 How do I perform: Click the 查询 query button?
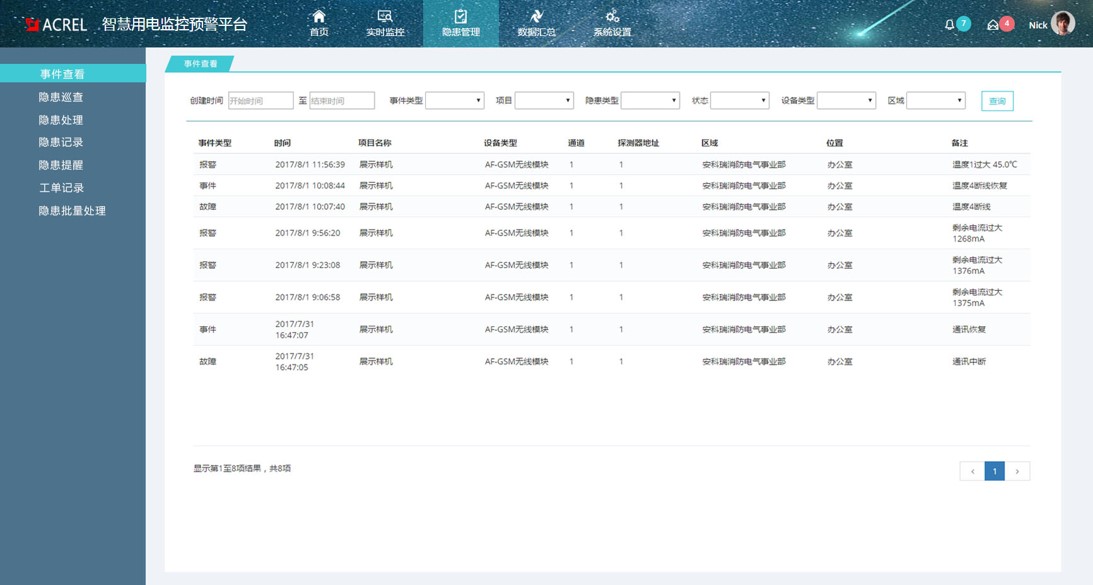(996, 100)
